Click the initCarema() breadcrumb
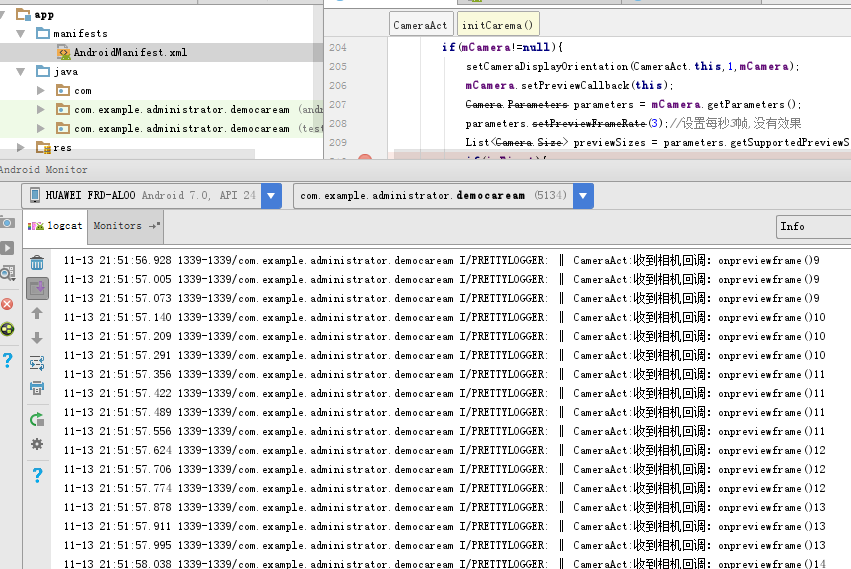The width and height of the screenshot is (851, 569). (x=497, y=25)
